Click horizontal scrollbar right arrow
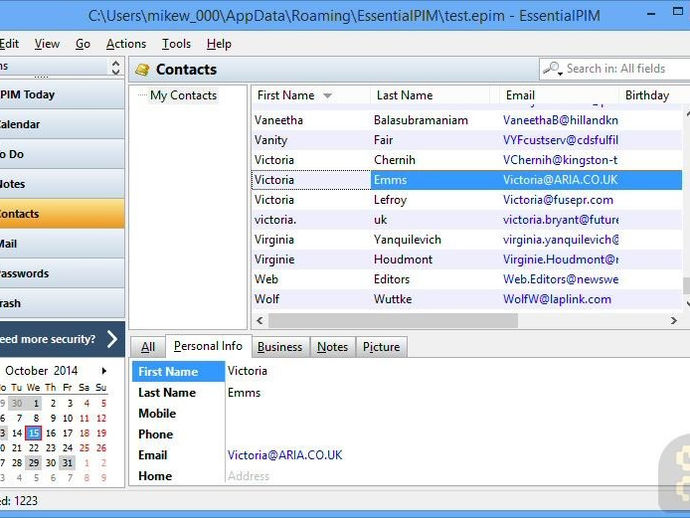The width and height of the screenshot is (690, 518). (673, 320)
